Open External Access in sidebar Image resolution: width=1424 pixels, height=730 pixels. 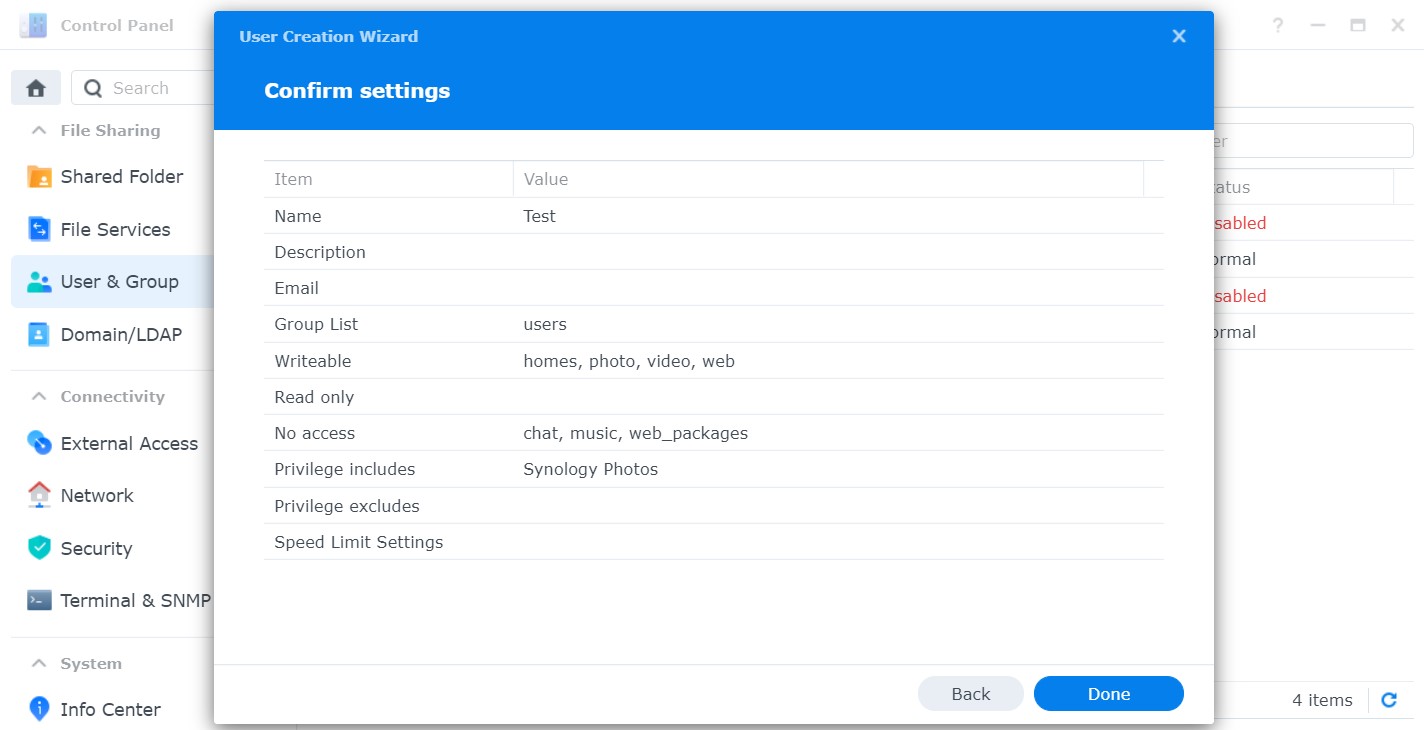pyautogui.click(x=129, y=443)
